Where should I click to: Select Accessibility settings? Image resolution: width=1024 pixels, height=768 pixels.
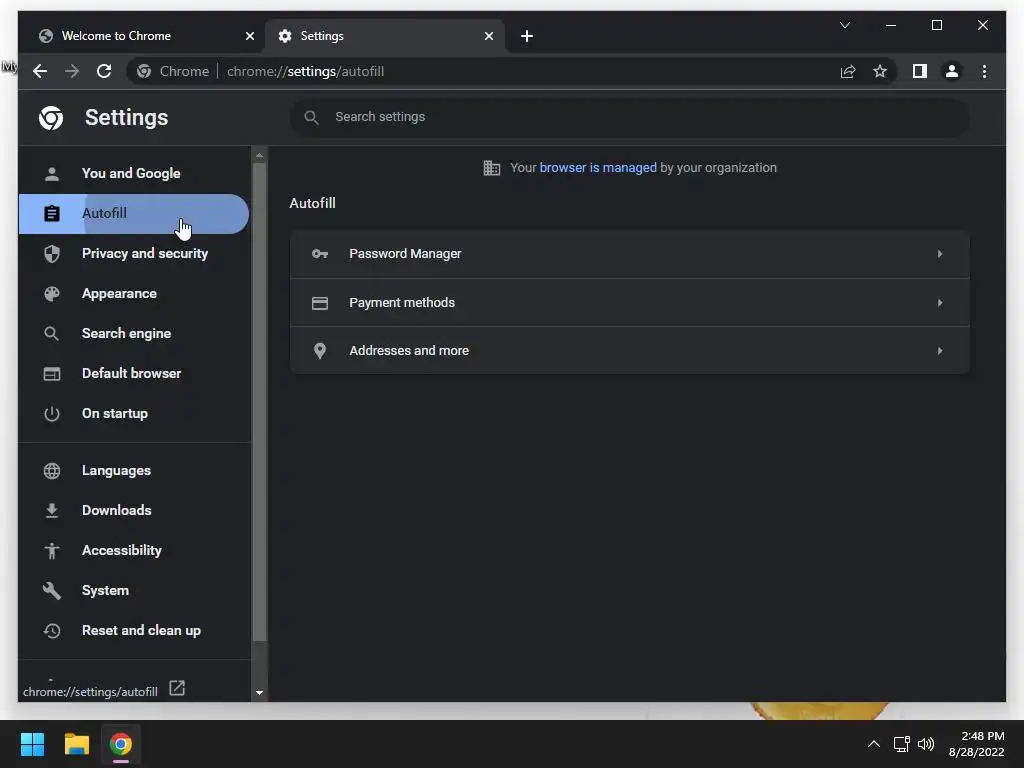click(x=133, y=551)
